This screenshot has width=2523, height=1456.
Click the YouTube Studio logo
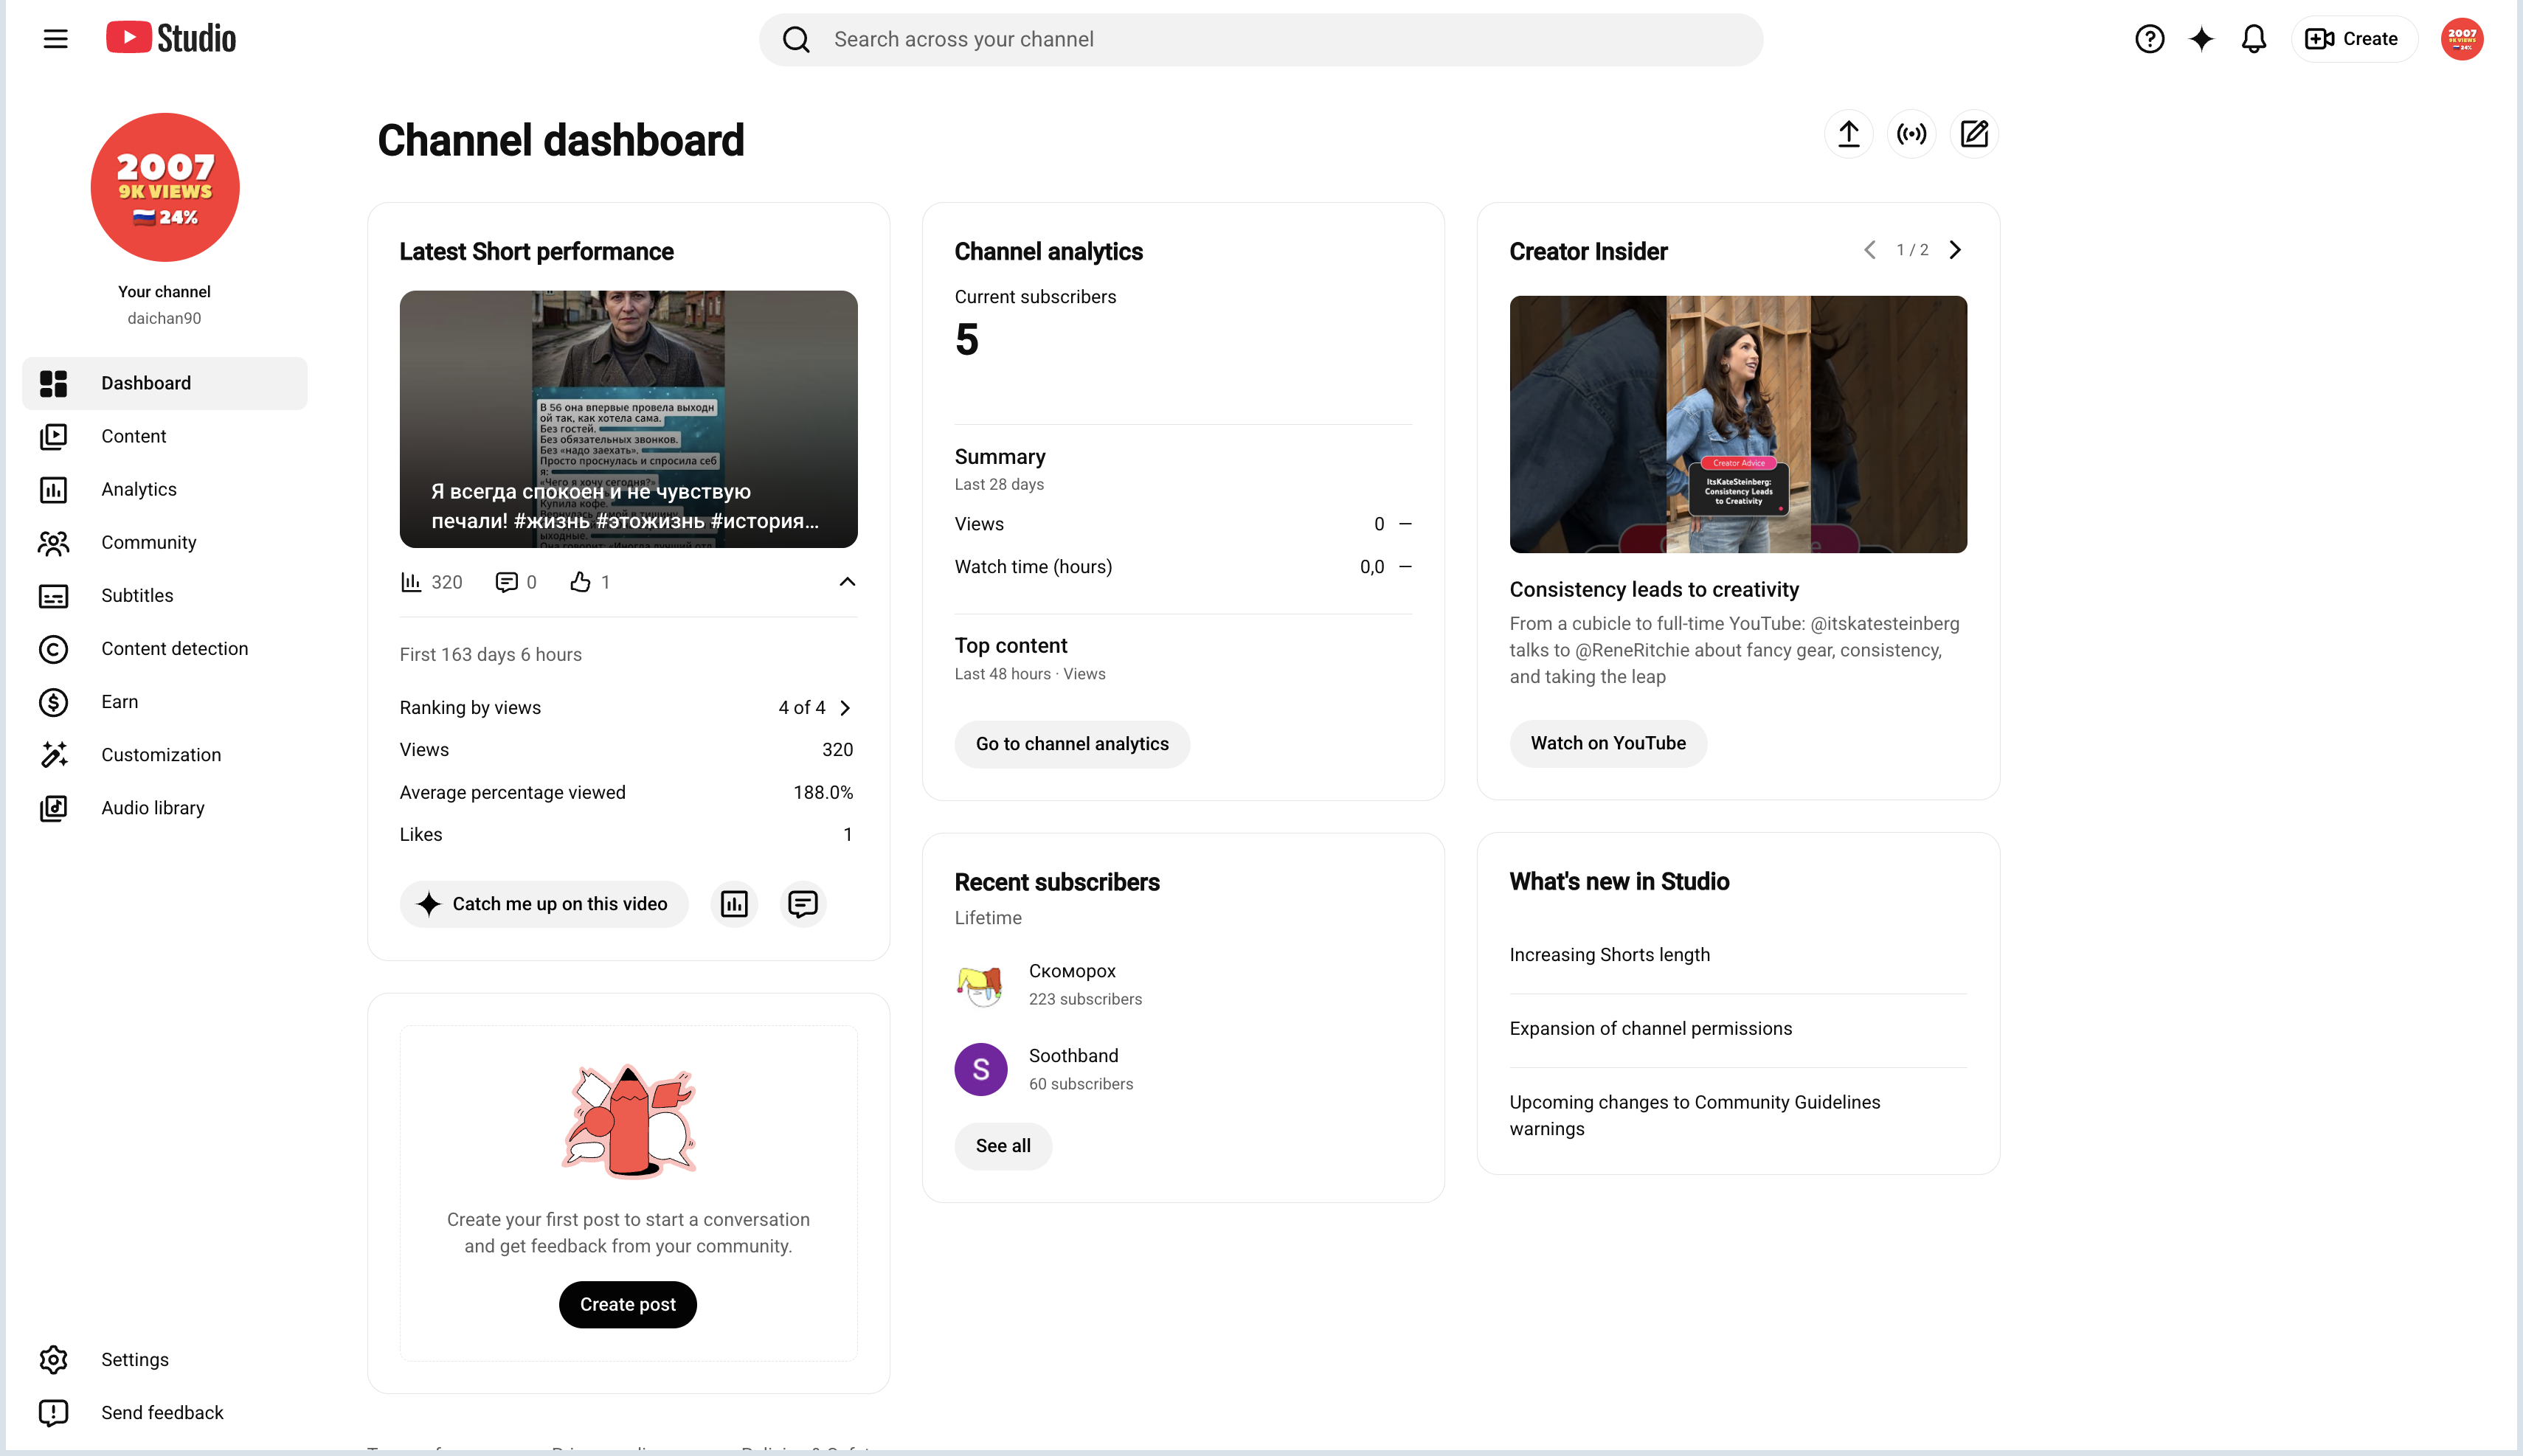(171, 38)
